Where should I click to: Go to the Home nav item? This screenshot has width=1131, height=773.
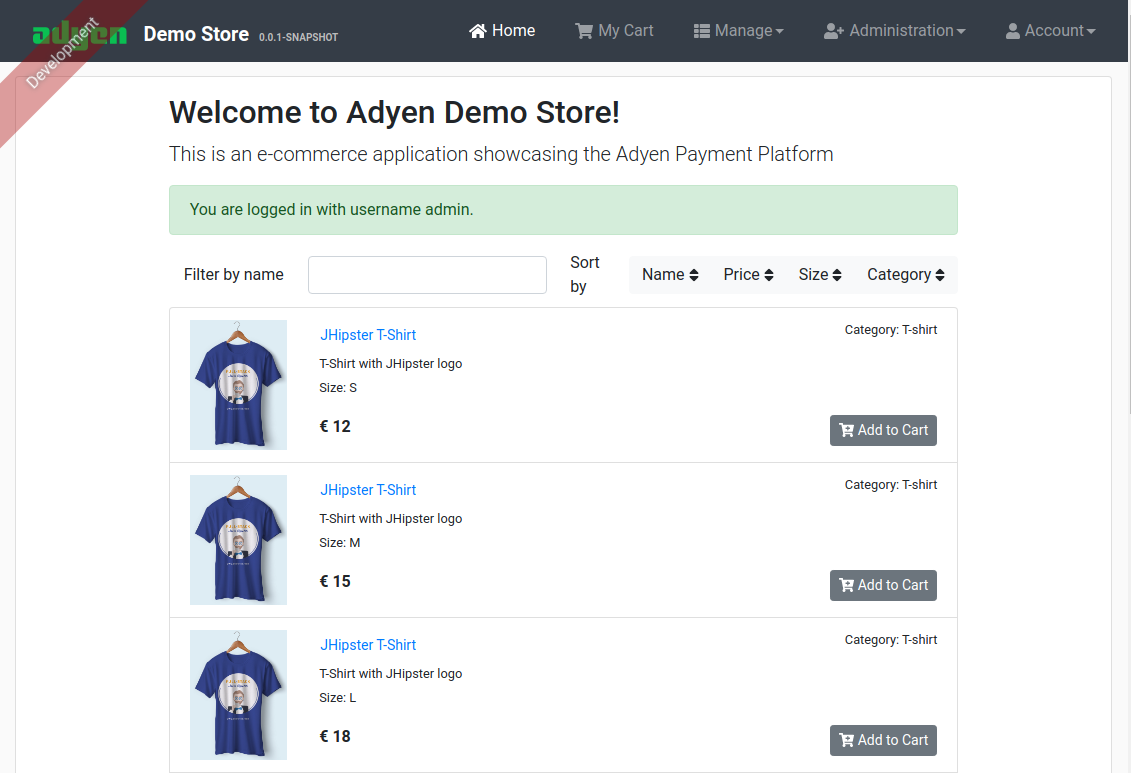pos(502,31)
